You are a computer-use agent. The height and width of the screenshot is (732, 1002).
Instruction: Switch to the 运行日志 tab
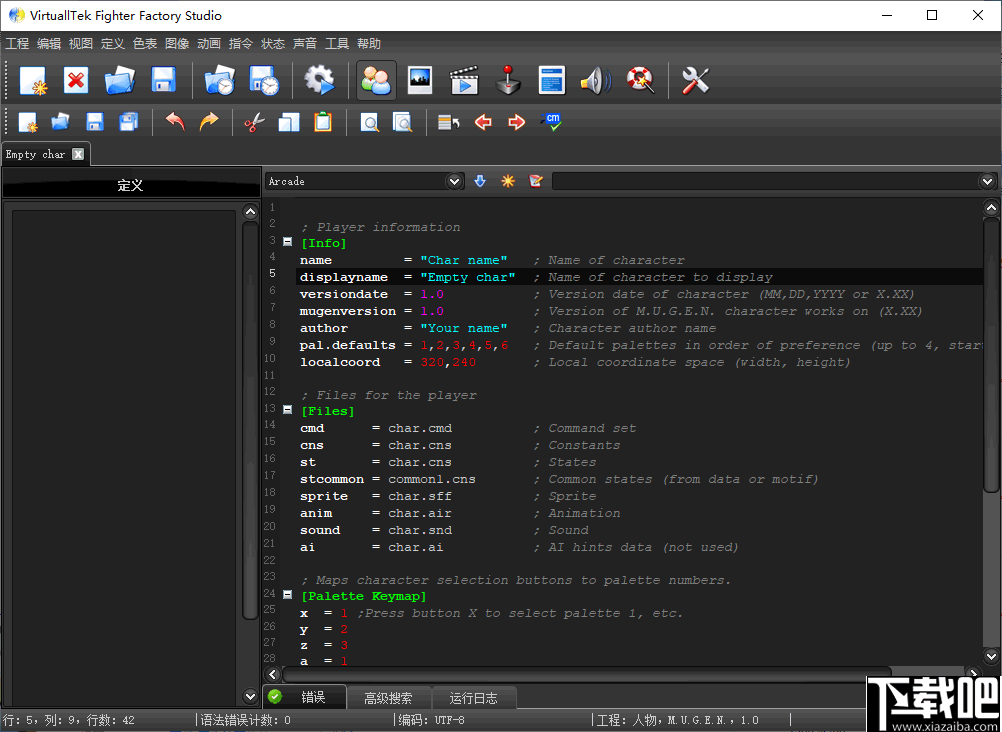pos(473,698)
